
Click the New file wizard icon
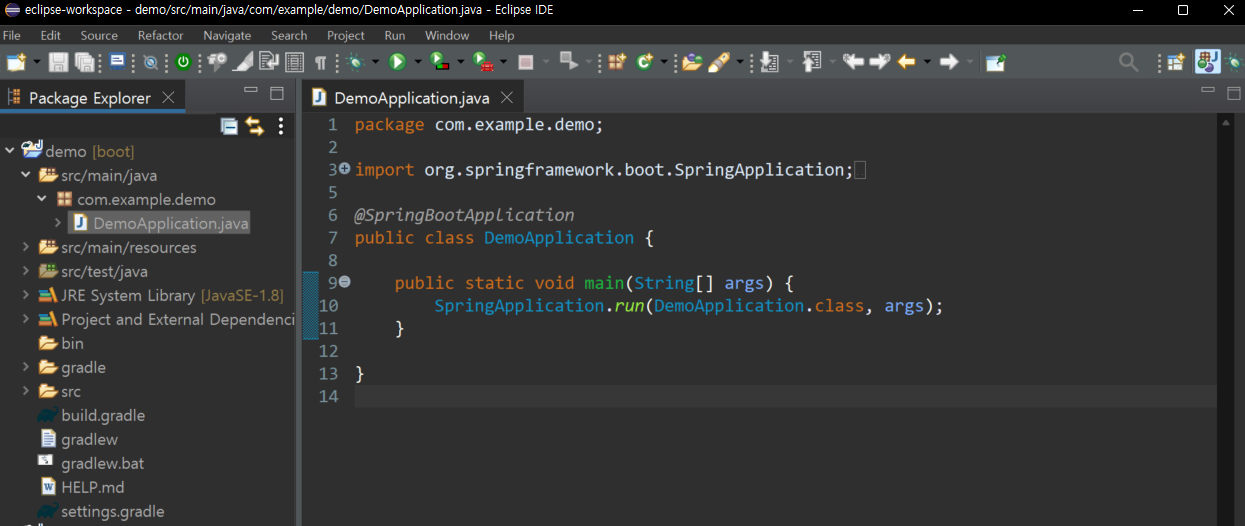pos(16,62)
